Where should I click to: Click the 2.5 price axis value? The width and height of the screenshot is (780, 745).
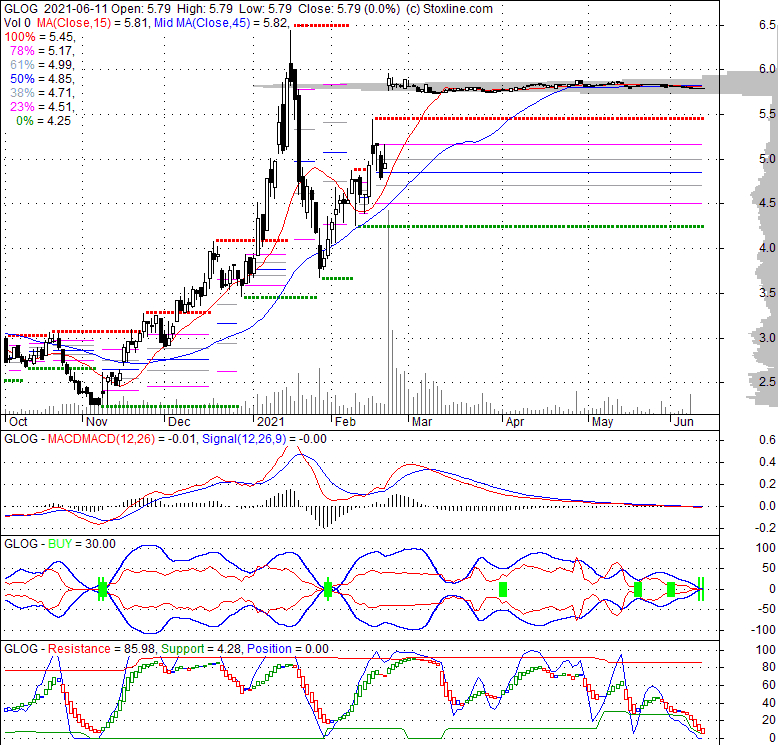[x=767, y=381]
